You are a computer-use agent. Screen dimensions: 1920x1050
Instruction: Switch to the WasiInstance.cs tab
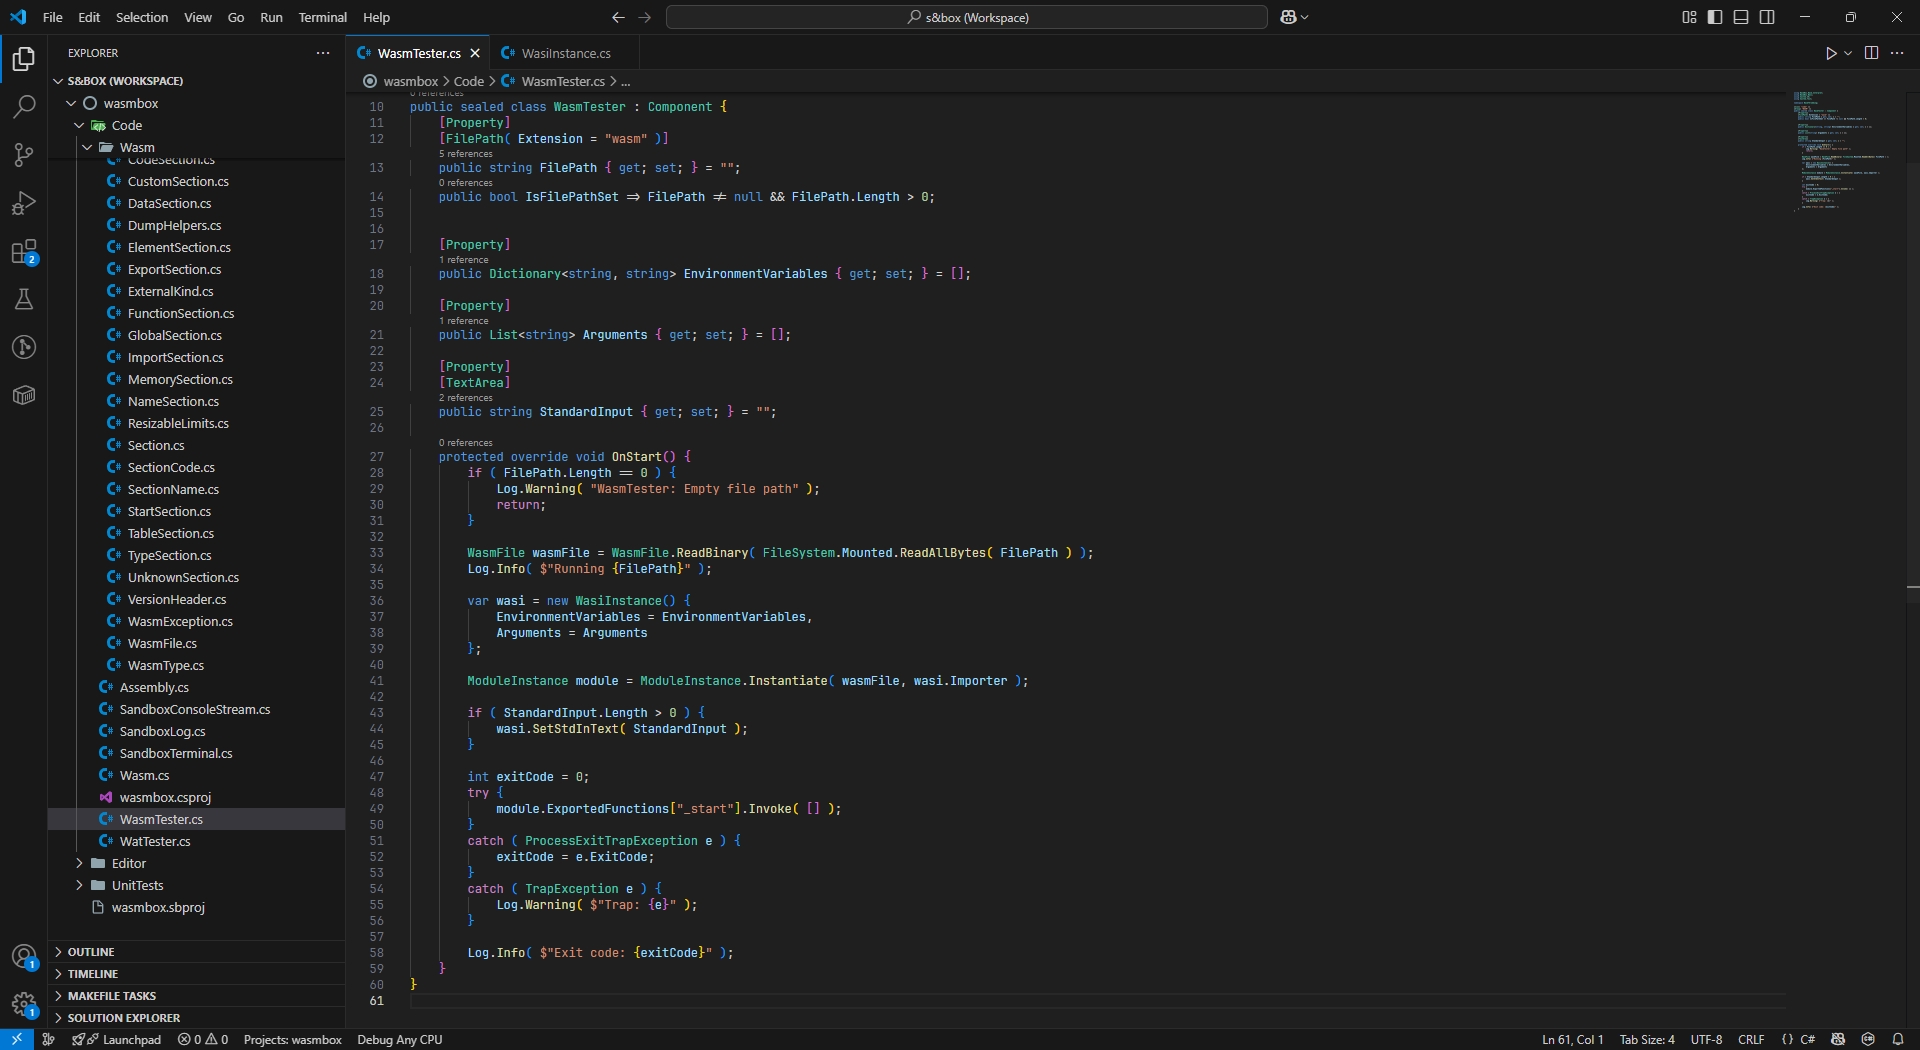point(563,53)
